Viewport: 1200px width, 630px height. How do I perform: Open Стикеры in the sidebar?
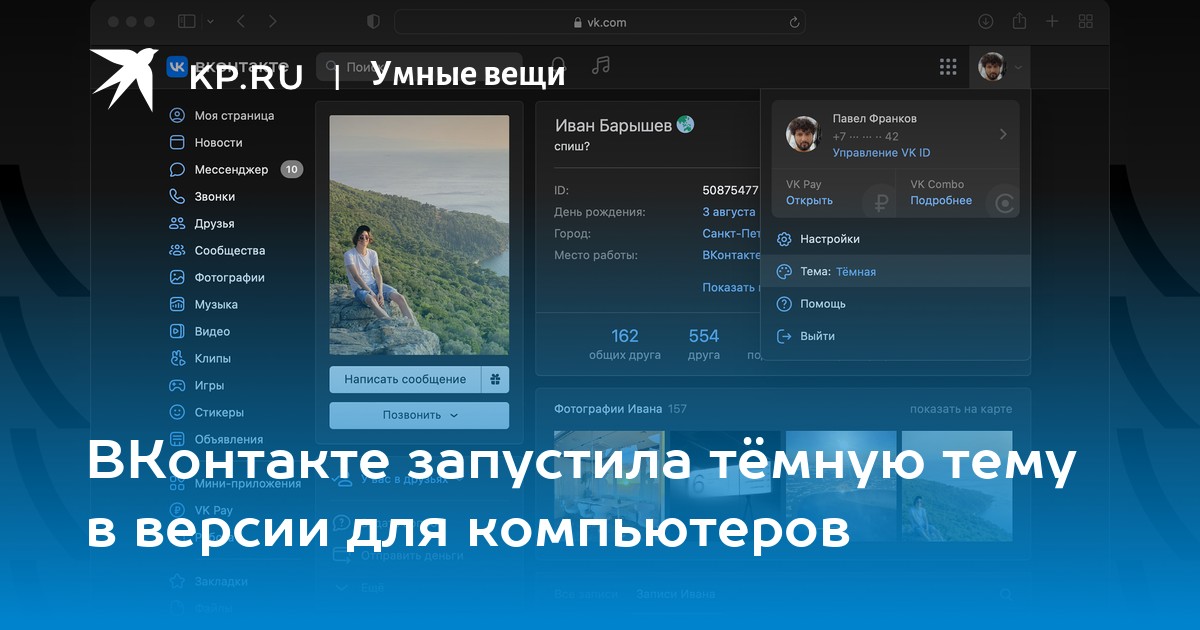(x=218, y=412)
